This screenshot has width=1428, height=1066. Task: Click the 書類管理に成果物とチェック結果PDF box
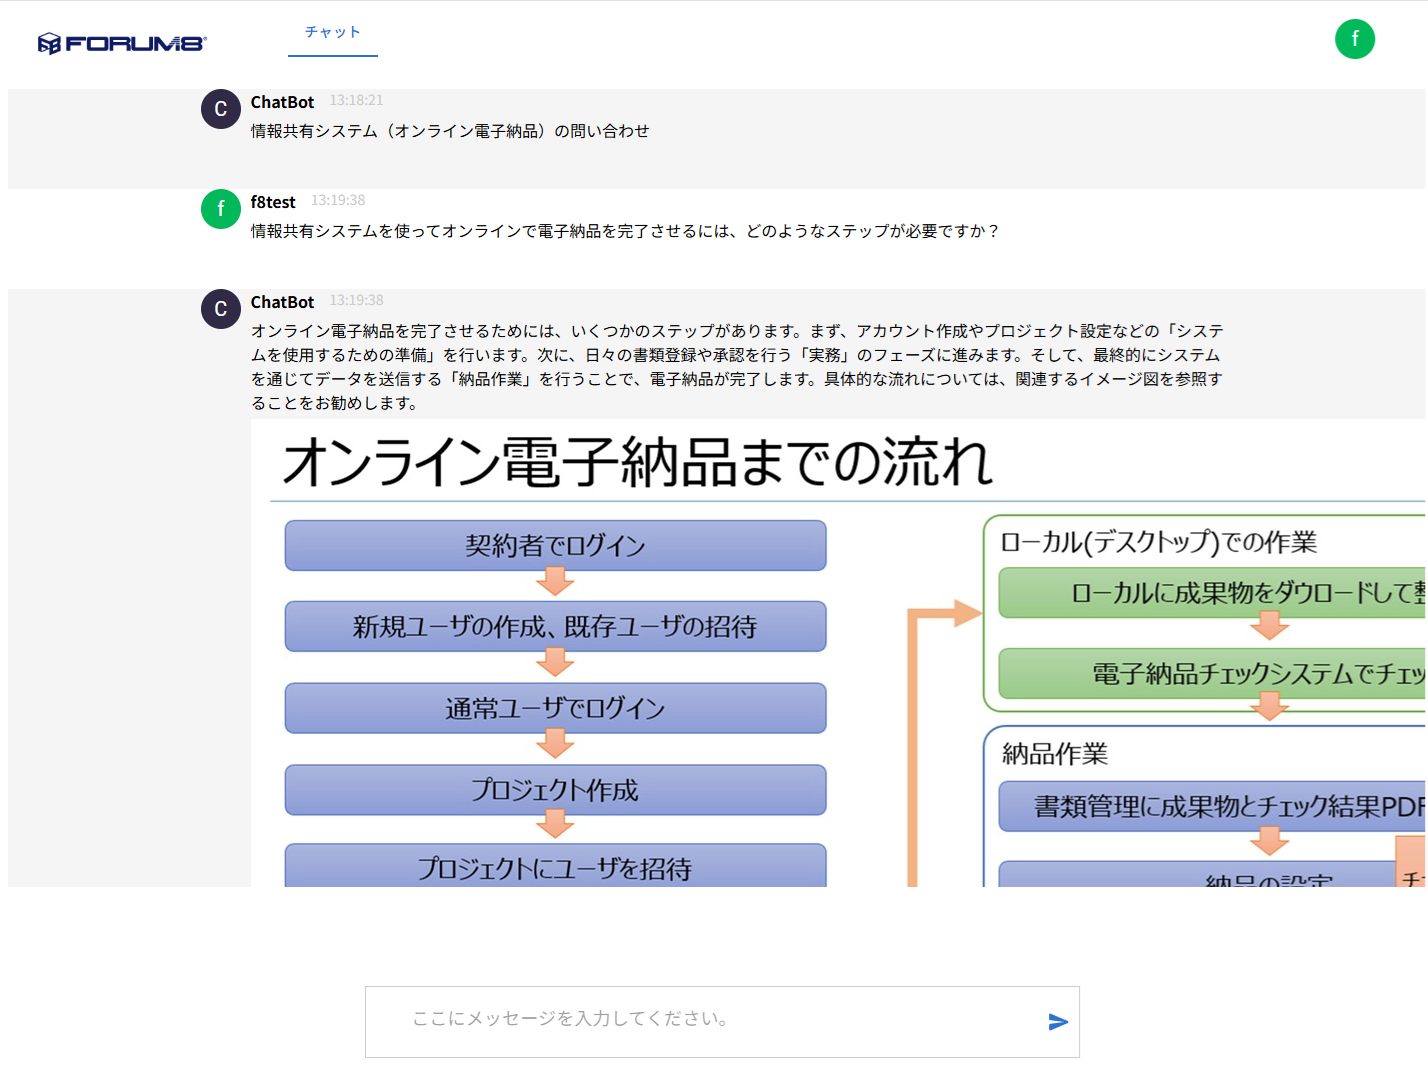[x=1212, y=806]
